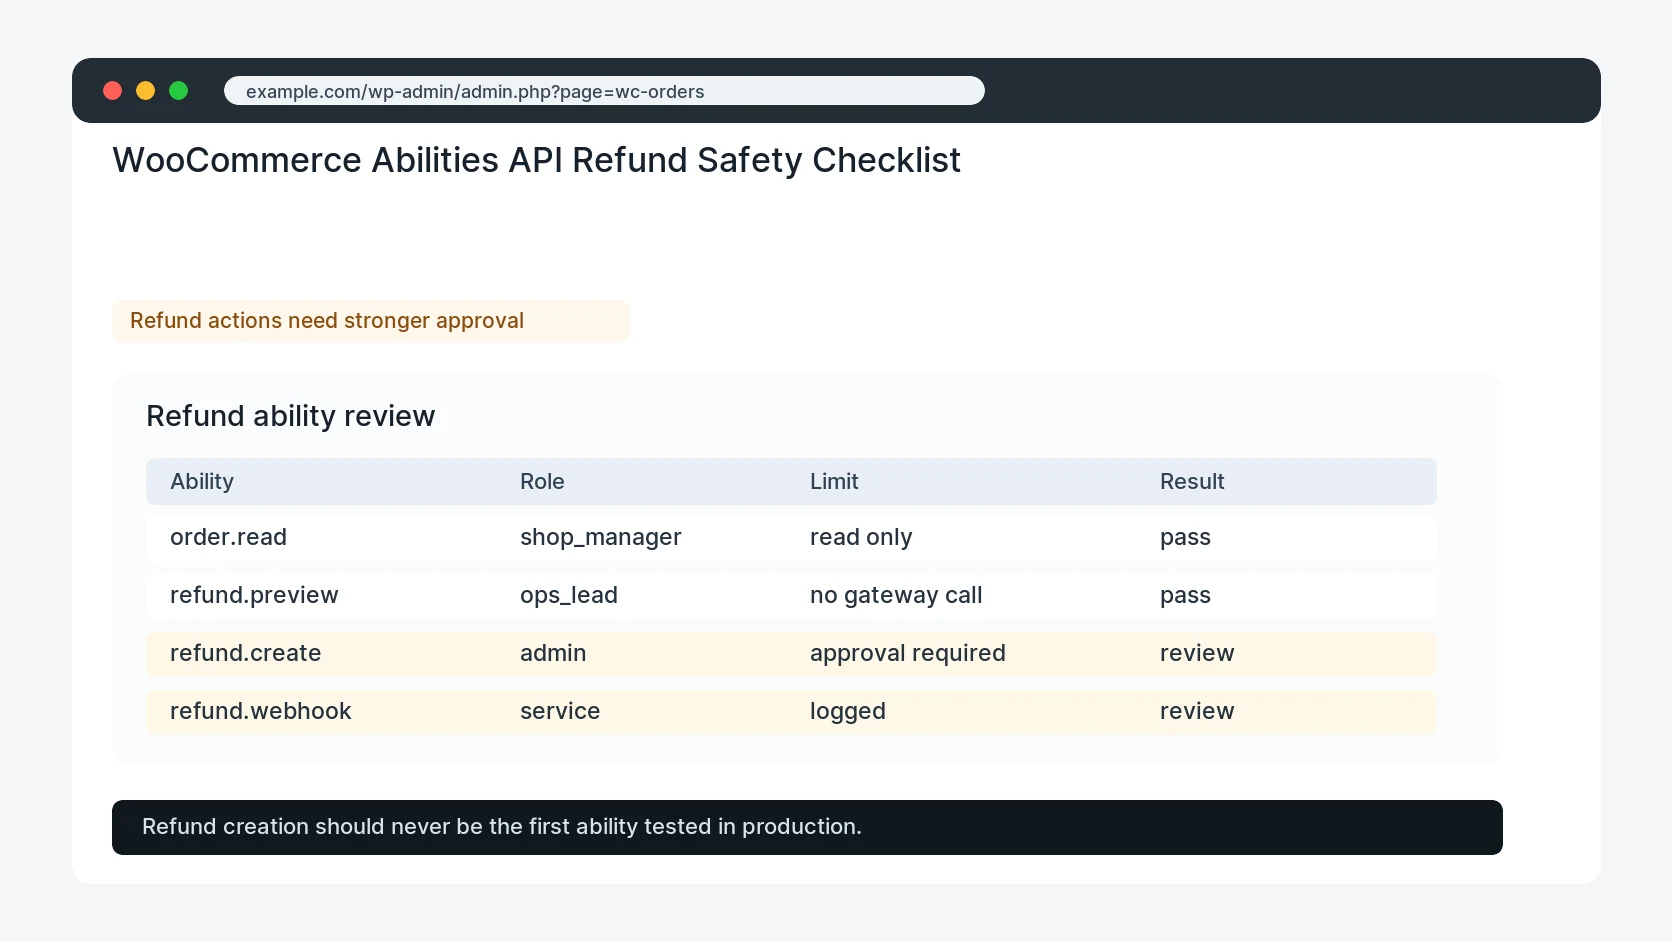
Task: Select the shop_manager role cell
Action: click(600, 537)
